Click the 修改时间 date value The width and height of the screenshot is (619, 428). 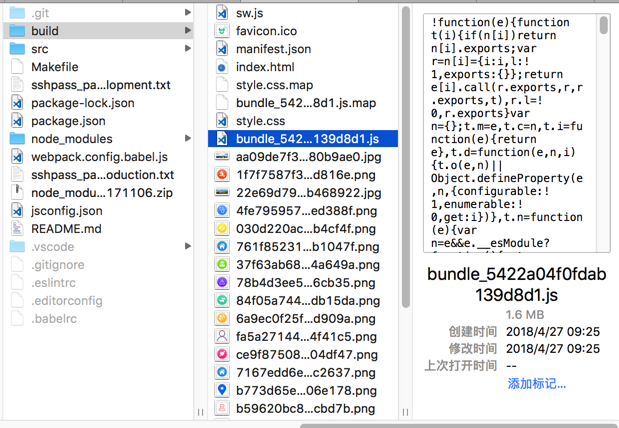(553, 348)
